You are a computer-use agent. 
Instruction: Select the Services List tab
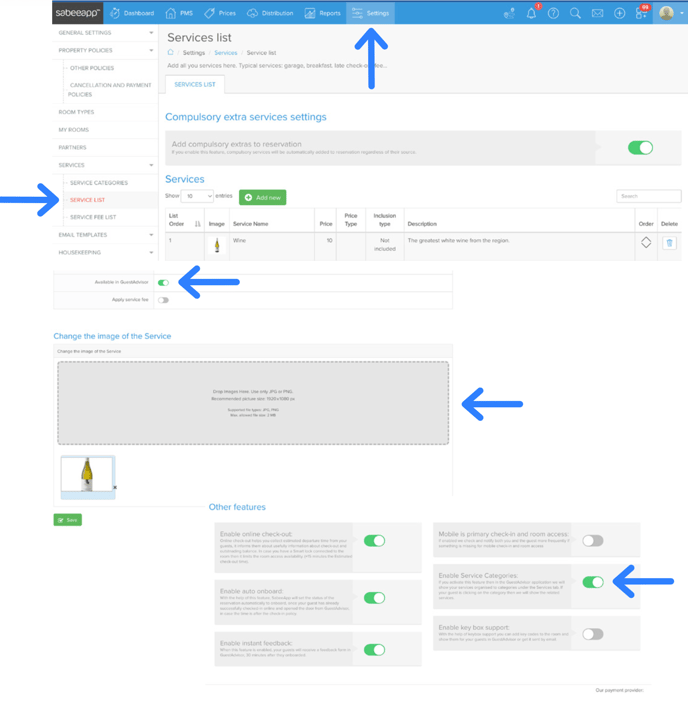(195, 85)
